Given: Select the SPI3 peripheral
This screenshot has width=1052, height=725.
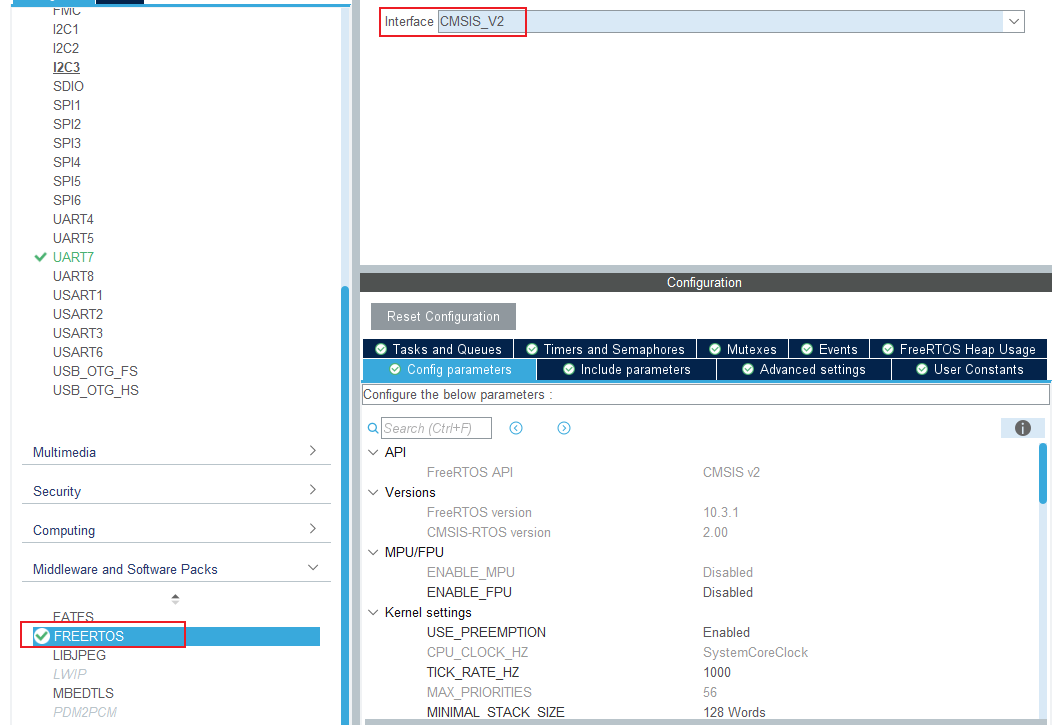Looking at the screenshot, I should (67, 144).
